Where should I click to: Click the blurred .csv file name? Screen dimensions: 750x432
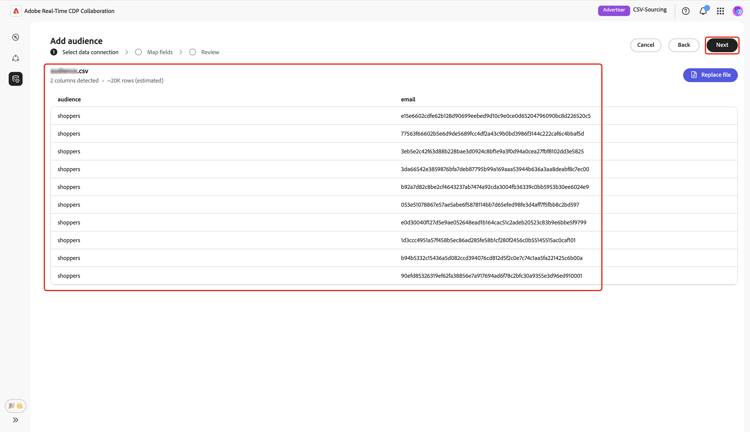[69, 71]
